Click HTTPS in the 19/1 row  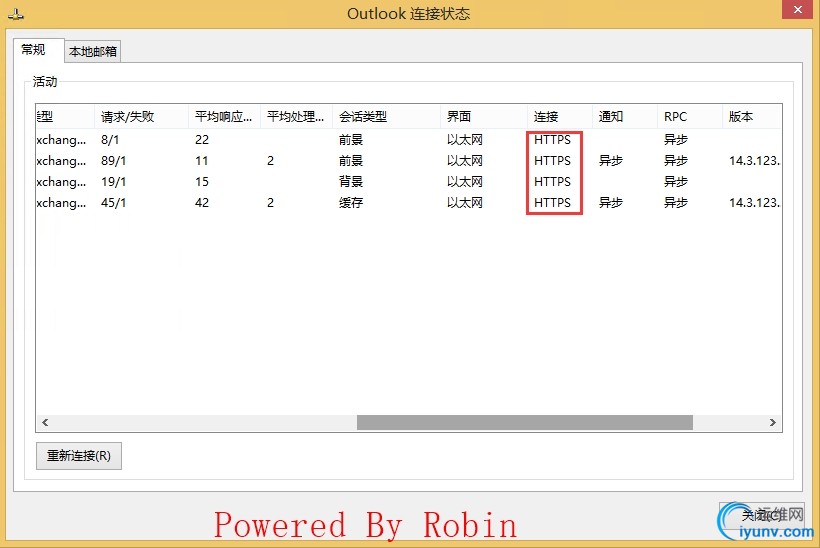(552, 181)
